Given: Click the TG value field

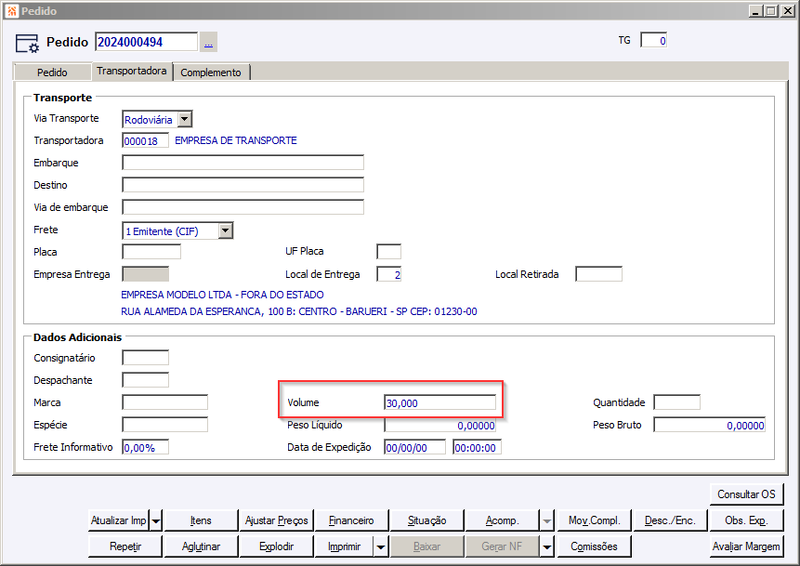Looking at the screenshot, I should pos(654,40).
